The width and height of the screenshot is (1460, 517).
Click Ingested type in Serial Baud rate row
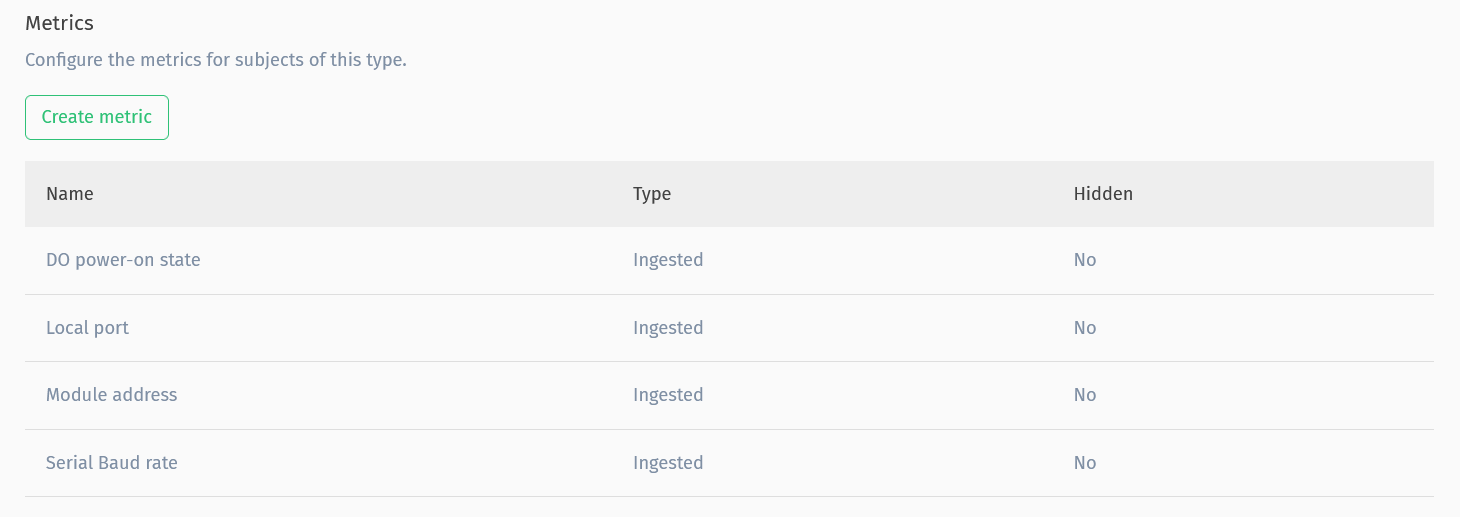[668, 463]
